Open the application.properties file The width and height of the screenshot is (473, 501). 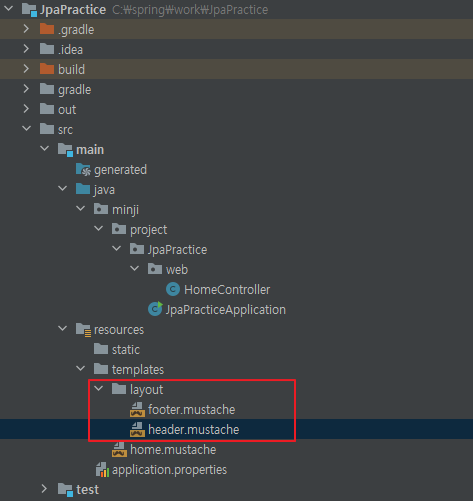click(169, 470)
